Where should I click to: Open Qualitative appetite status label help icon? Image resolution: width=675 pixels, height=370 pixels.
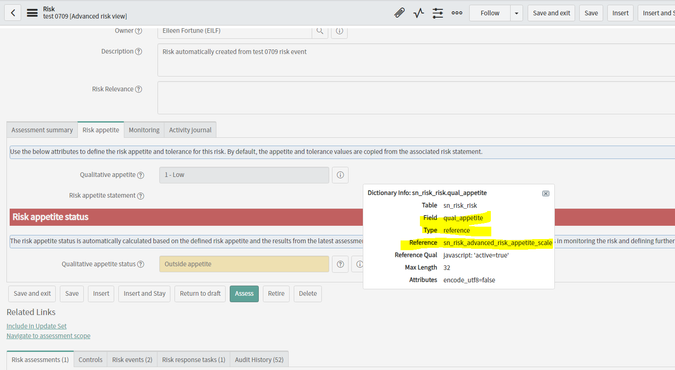tap(140, 264)
